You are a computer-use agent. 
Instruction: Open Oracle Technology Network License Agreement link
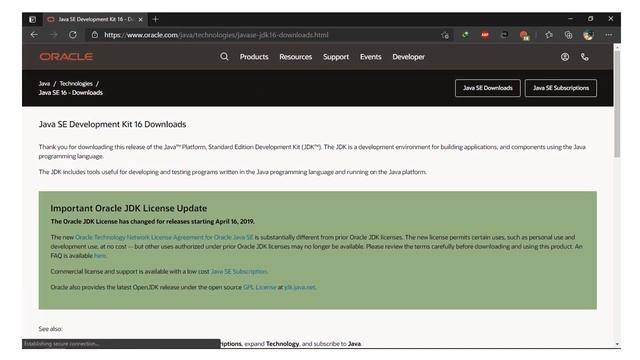[164, 237]
